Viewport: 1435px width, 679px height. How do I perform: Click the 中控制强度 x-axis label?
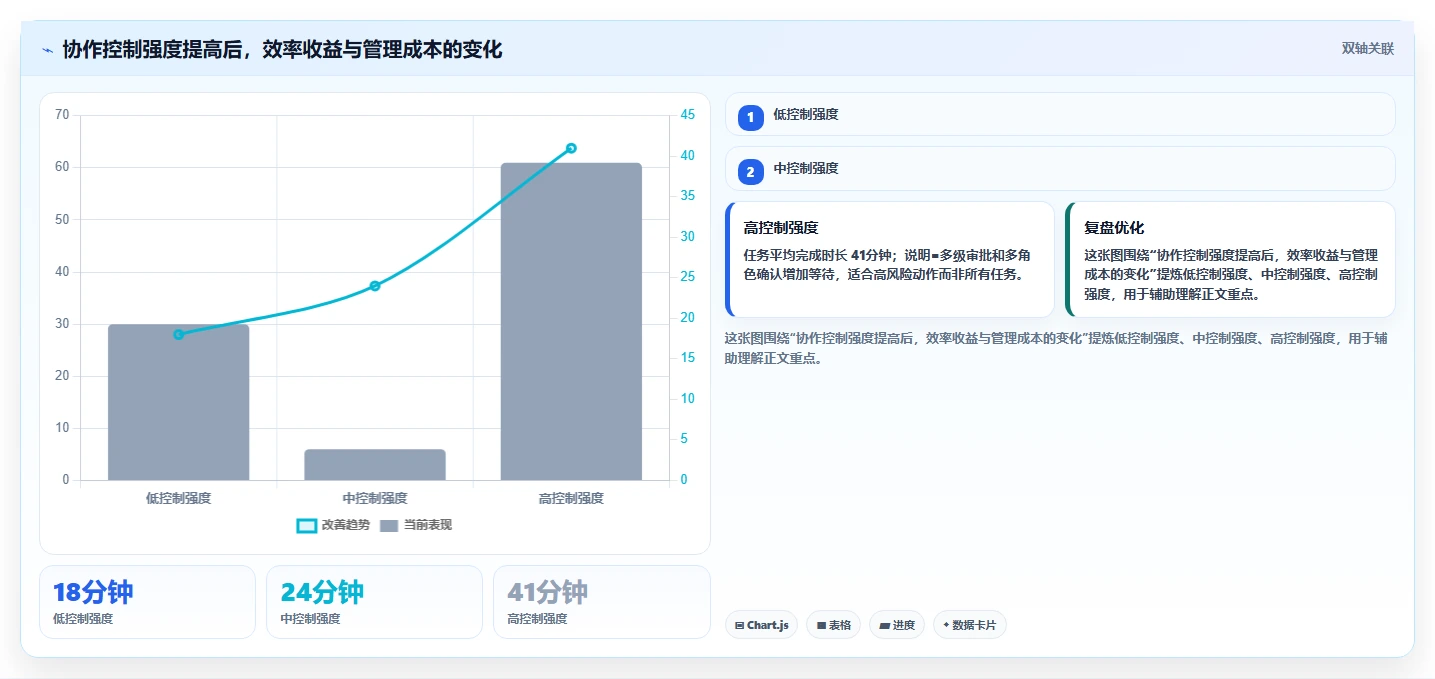click(375, 498)
